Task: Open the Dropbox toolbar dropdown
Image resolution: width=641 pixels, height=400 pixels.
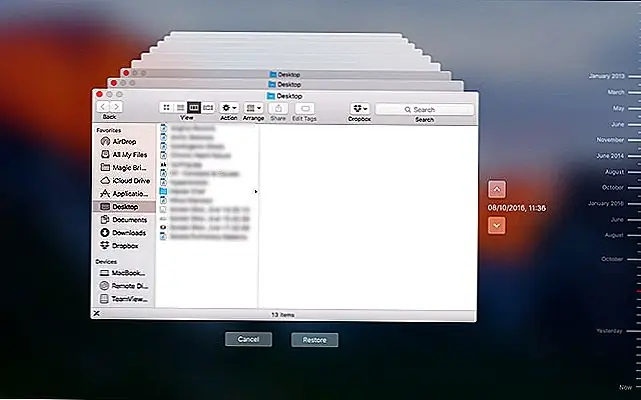Action: [x=360, y=108]
